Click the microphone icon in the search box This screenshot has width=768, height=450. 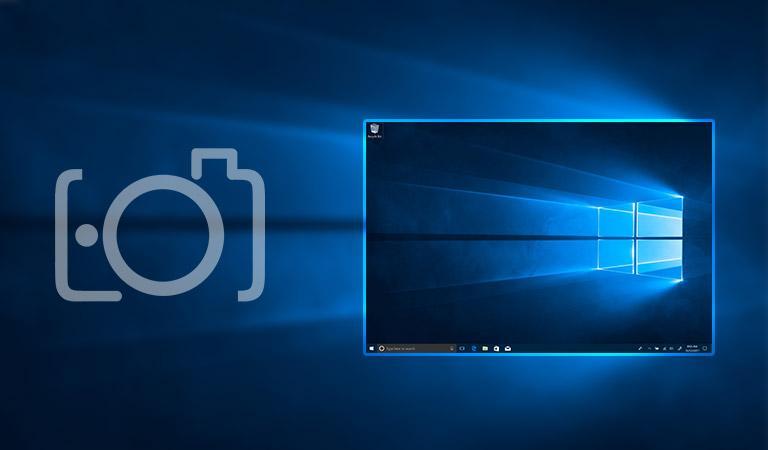[x=450, y=348]
